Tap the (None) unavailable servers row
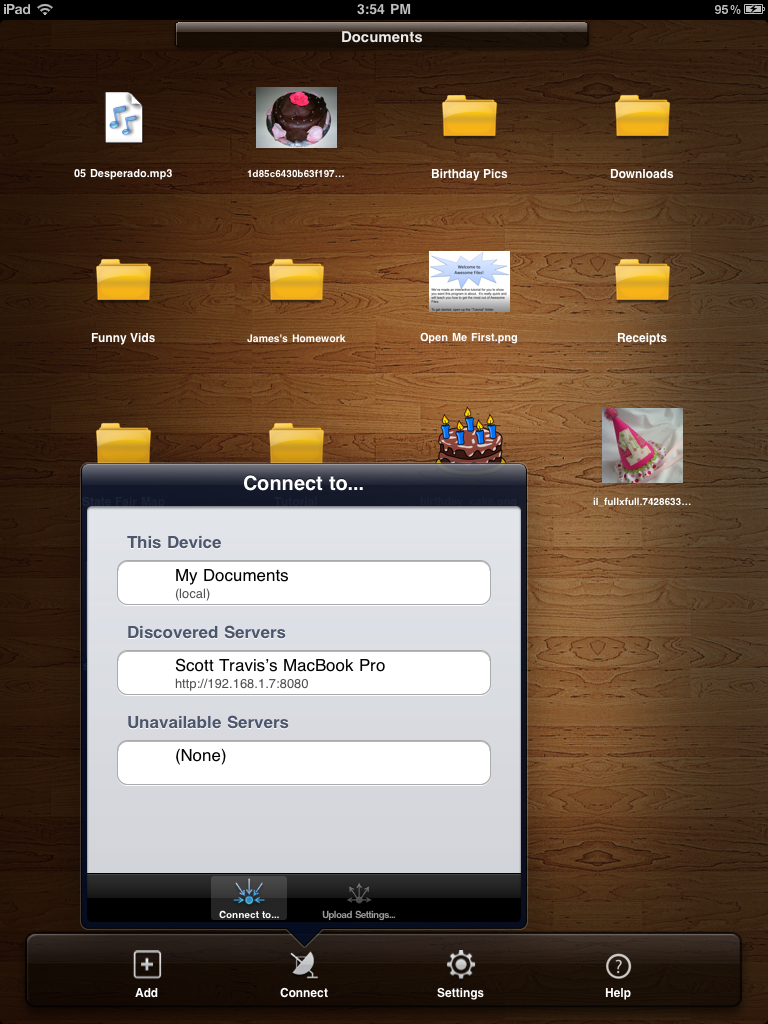 (x=304, y=763)
